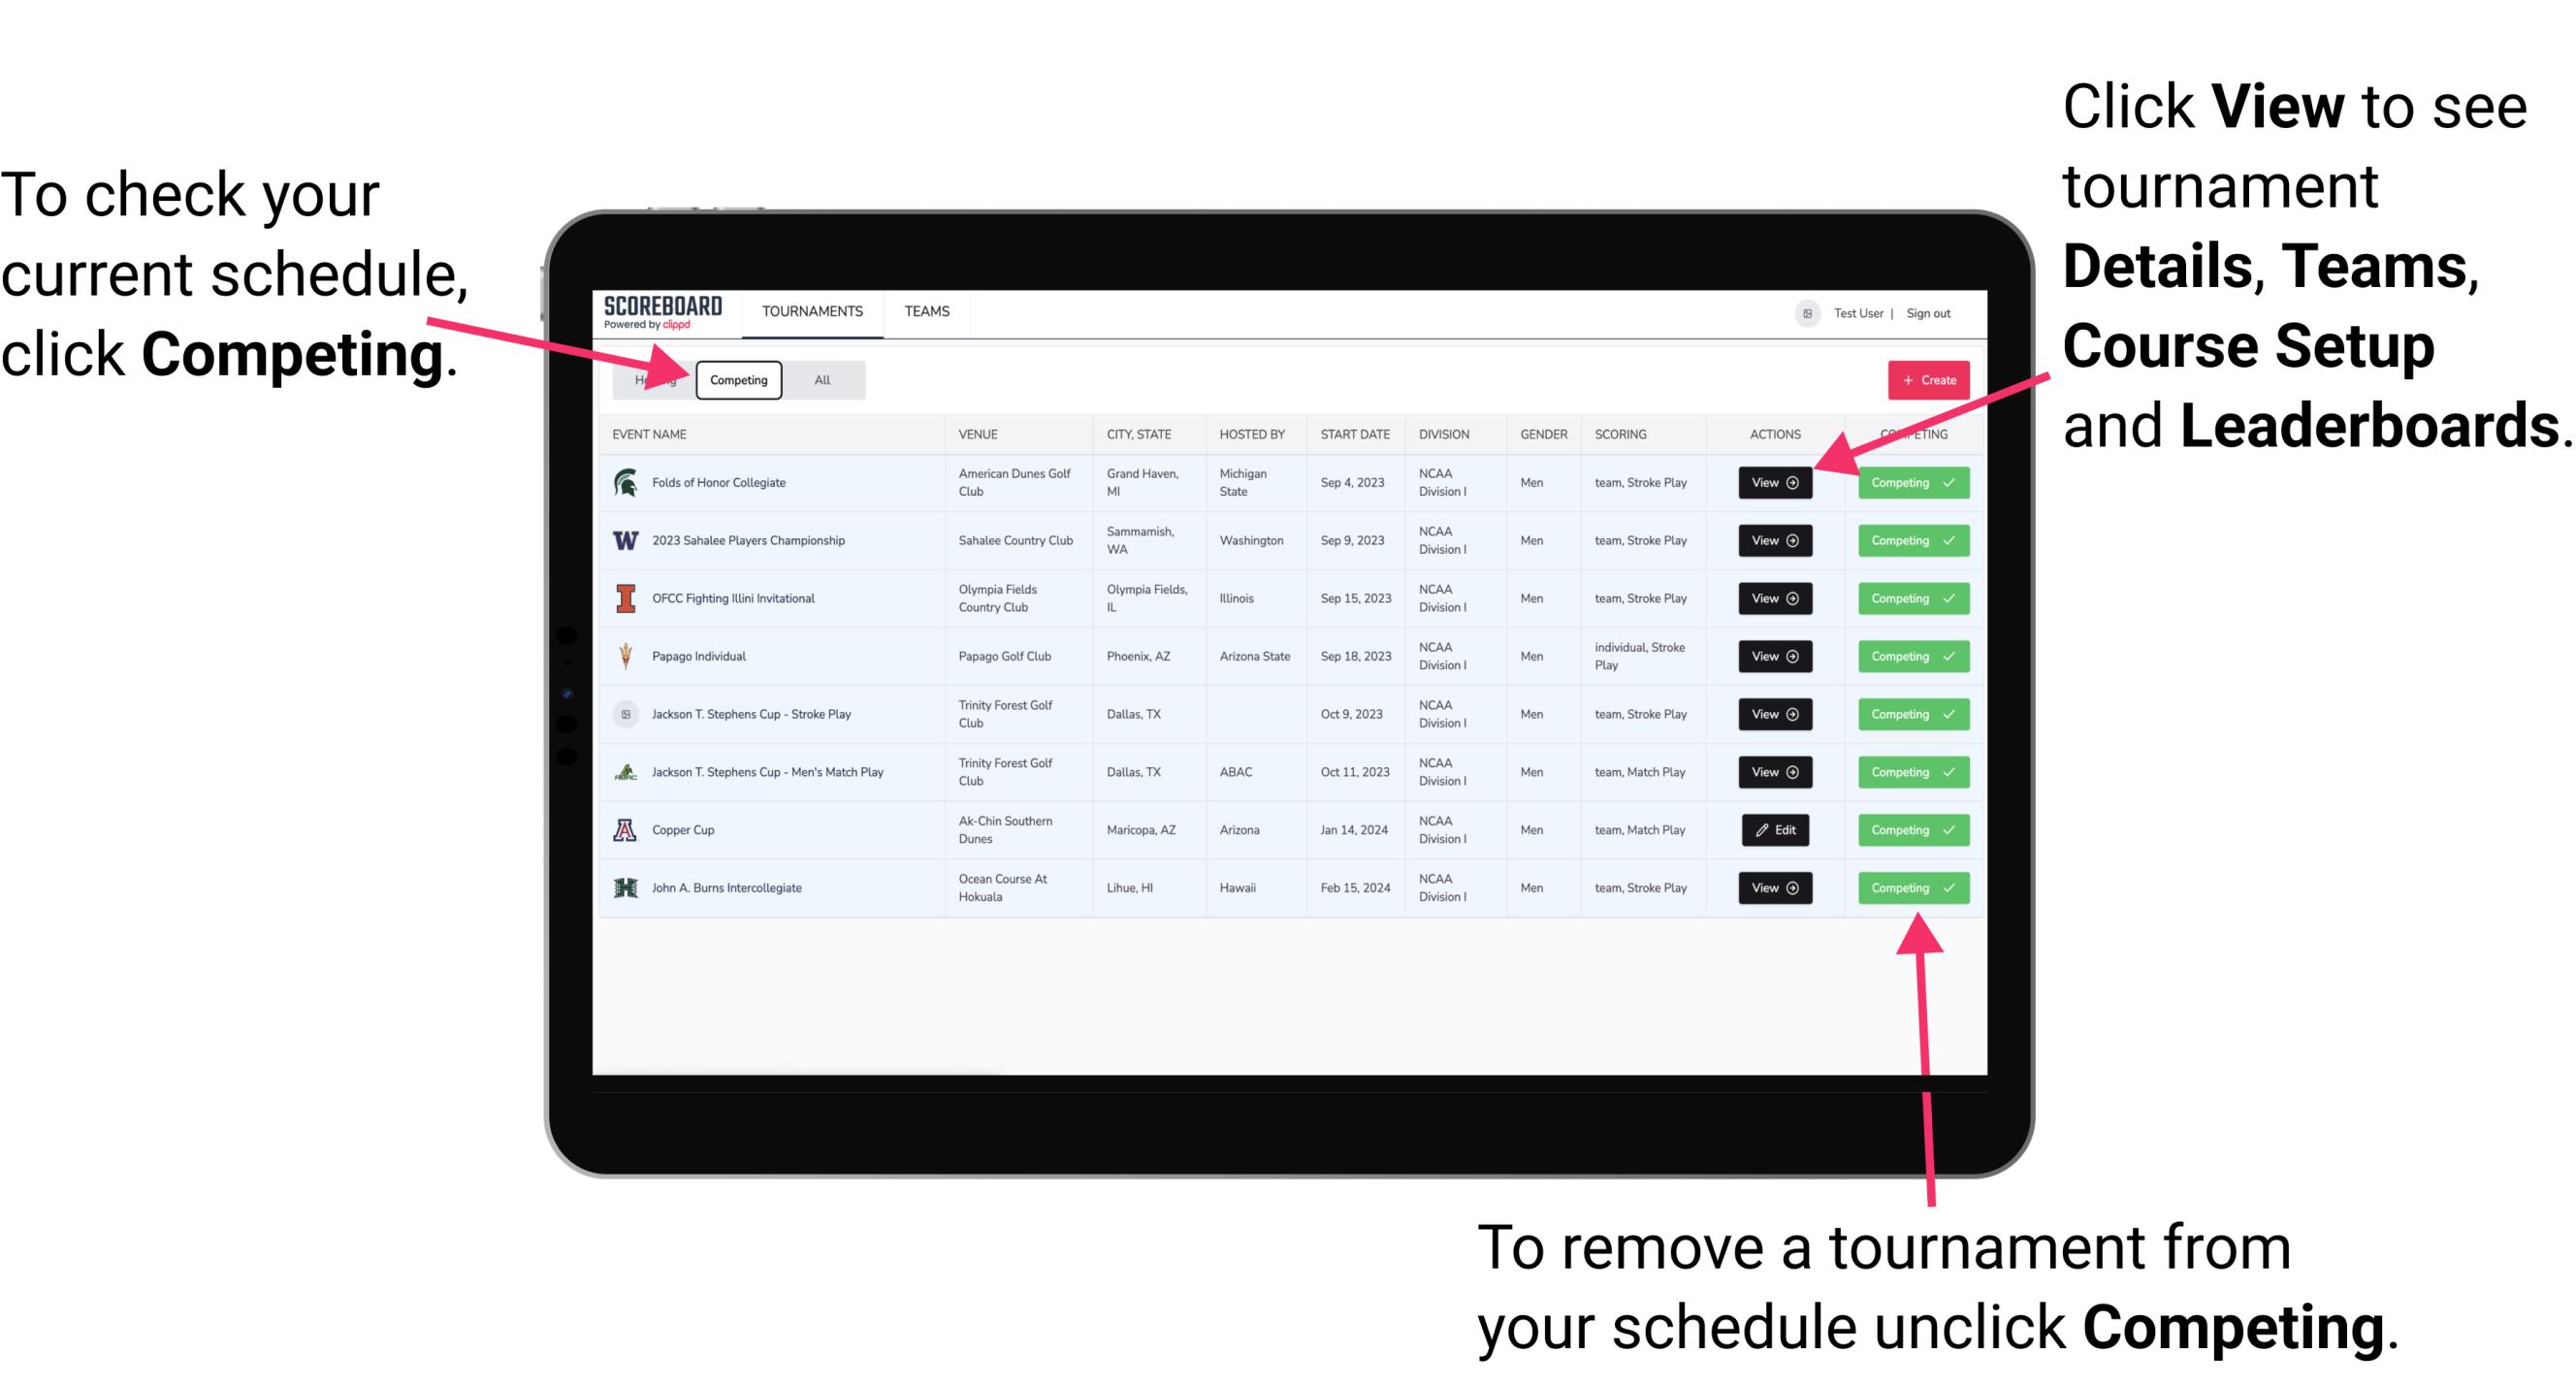Click the View icon for OFCC Fighting Illini Invitational

tap(1773, 599)
